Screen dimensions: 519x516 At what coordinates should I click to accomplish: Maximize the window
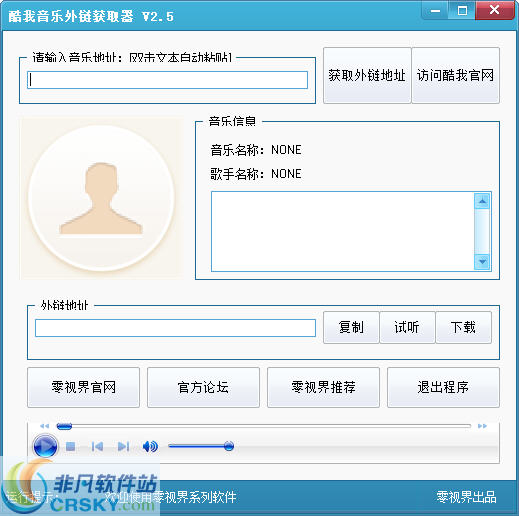(x=462, y=11)
